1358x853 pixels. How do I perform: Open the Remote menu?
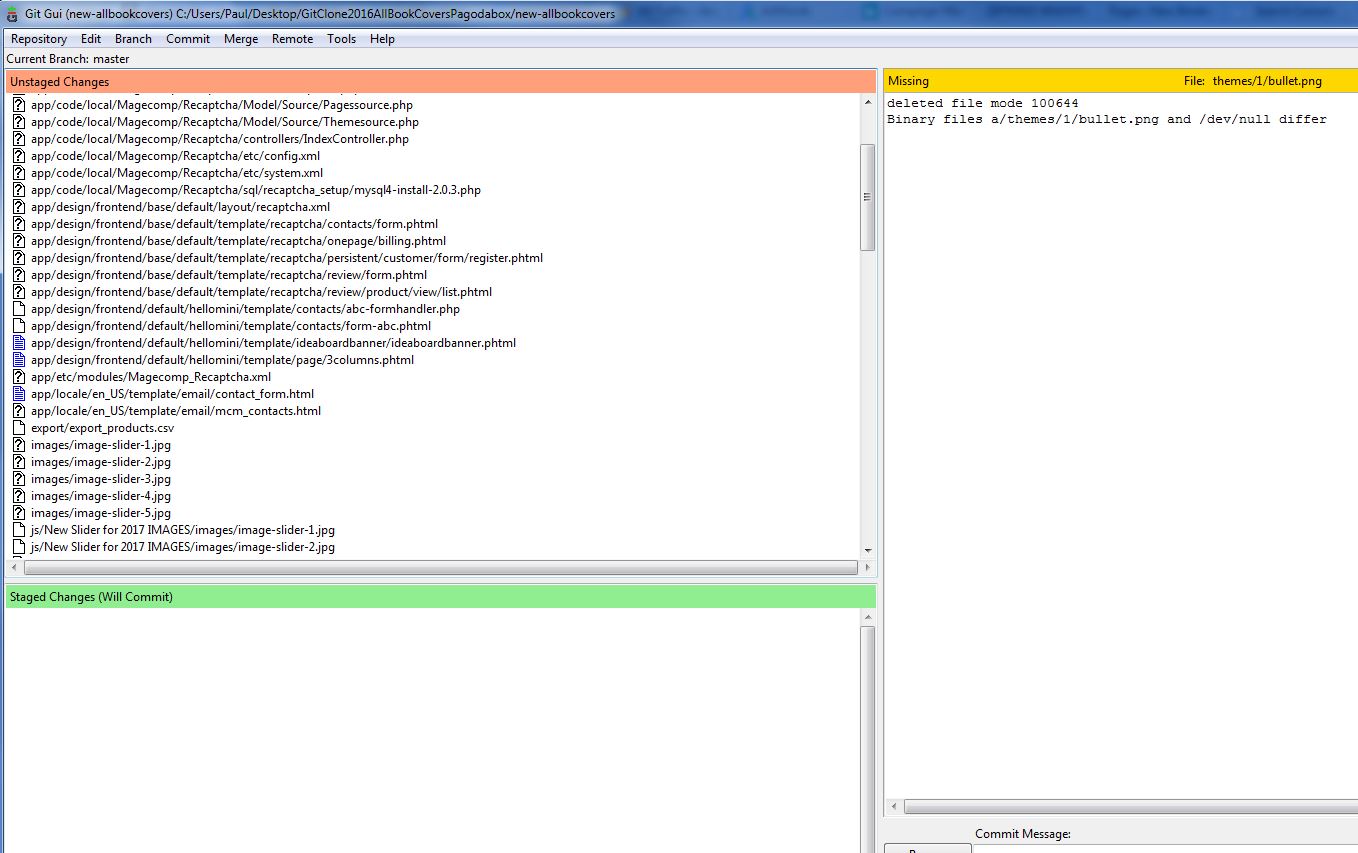click(292, 39)
